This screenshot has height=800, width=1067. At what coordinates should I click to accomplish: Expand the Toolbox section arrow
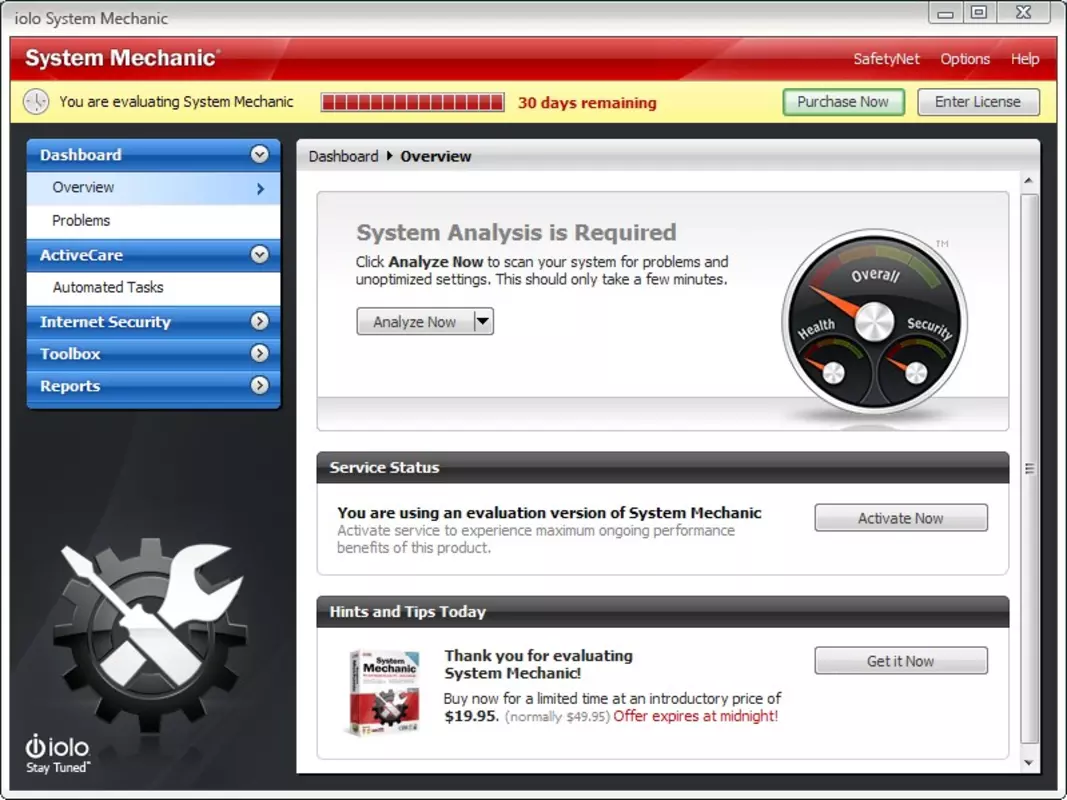259,353
